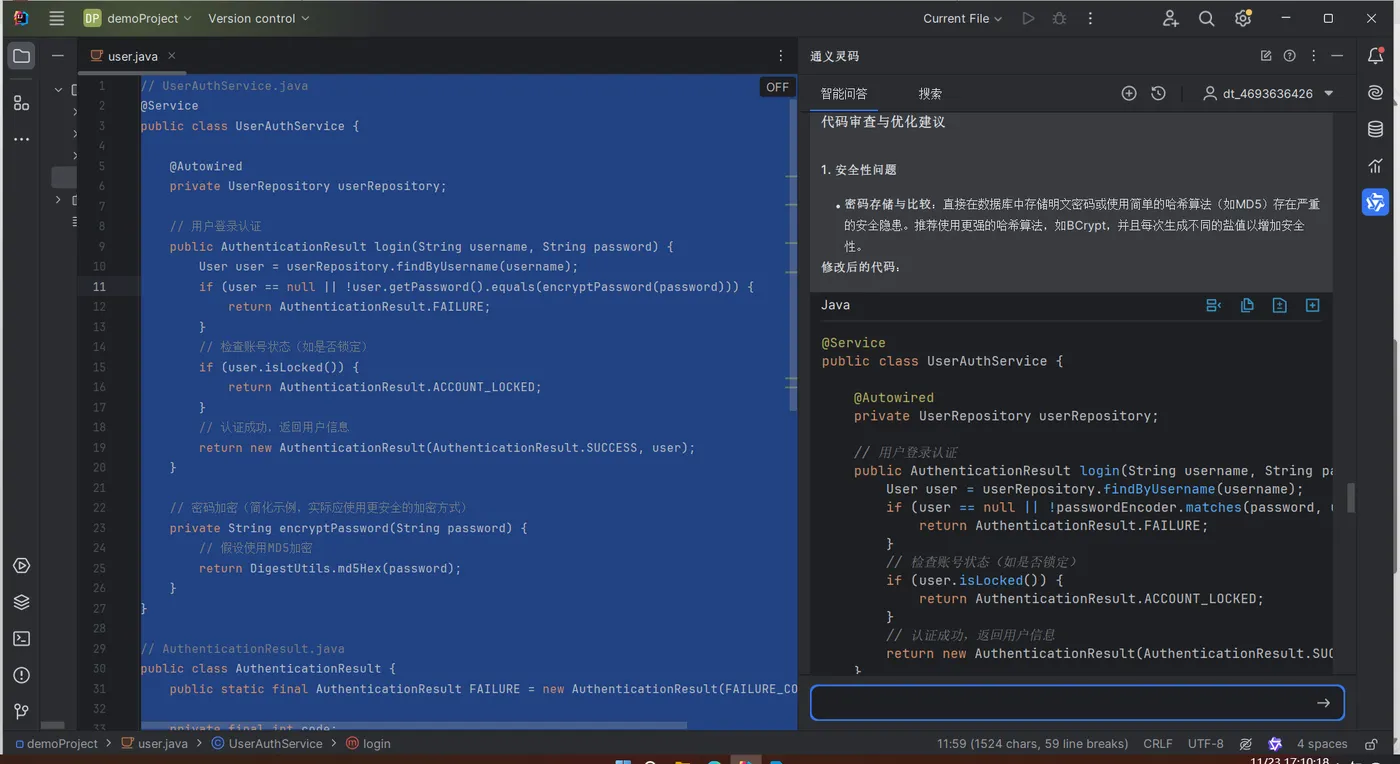Image resolution: width=1400 pixels, height=764 pixels.
Task: Start a new chat with the plus icon
Action: click(1129, 93)
